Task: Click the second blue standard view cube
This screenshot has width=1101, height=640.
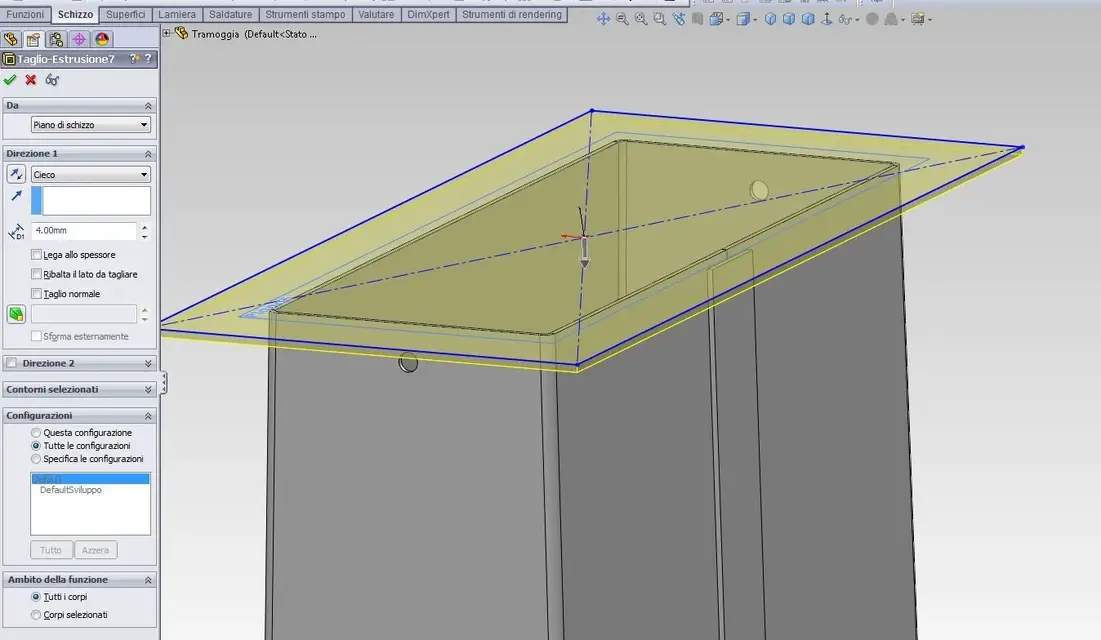Action: coord(789,19)
